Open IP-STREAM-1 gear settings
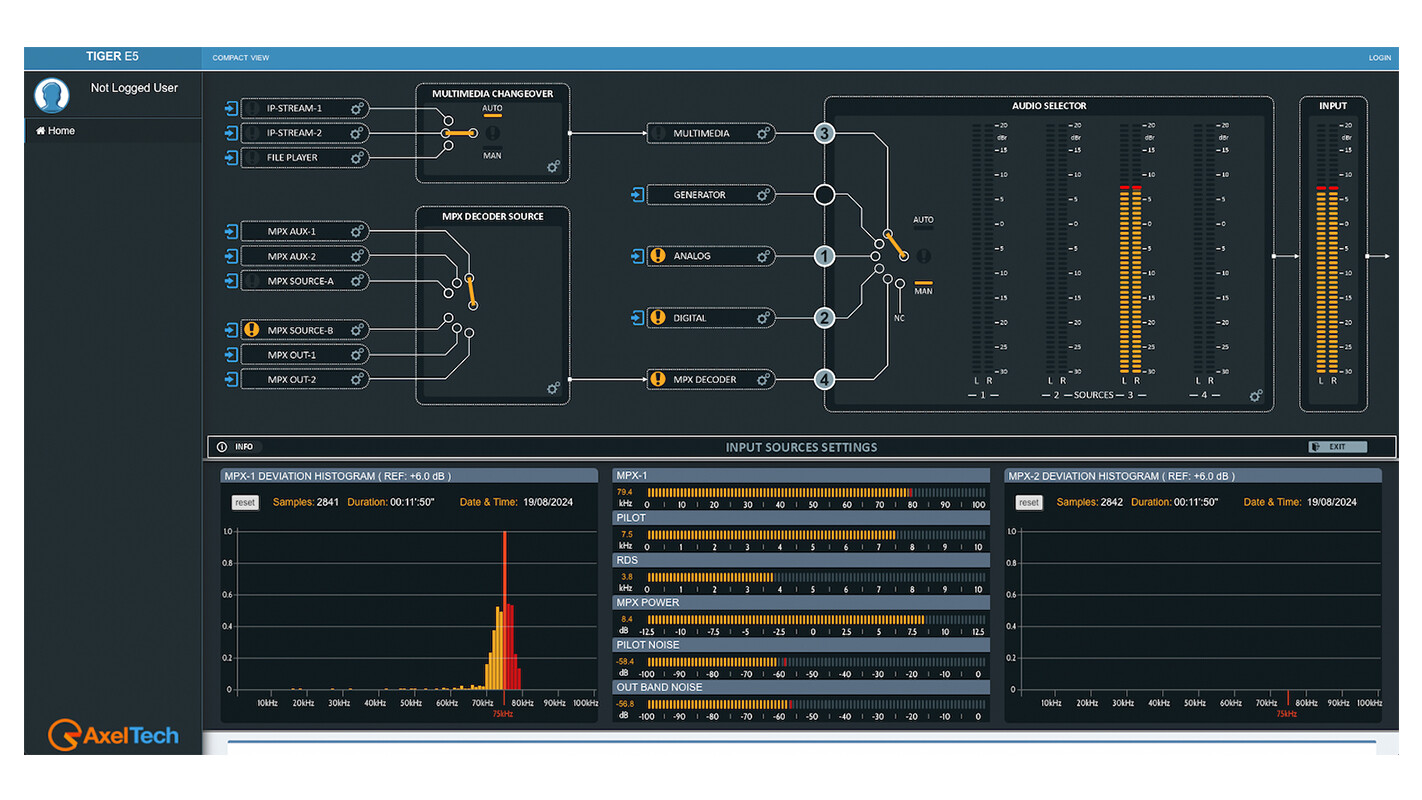 tap(358, 108)
